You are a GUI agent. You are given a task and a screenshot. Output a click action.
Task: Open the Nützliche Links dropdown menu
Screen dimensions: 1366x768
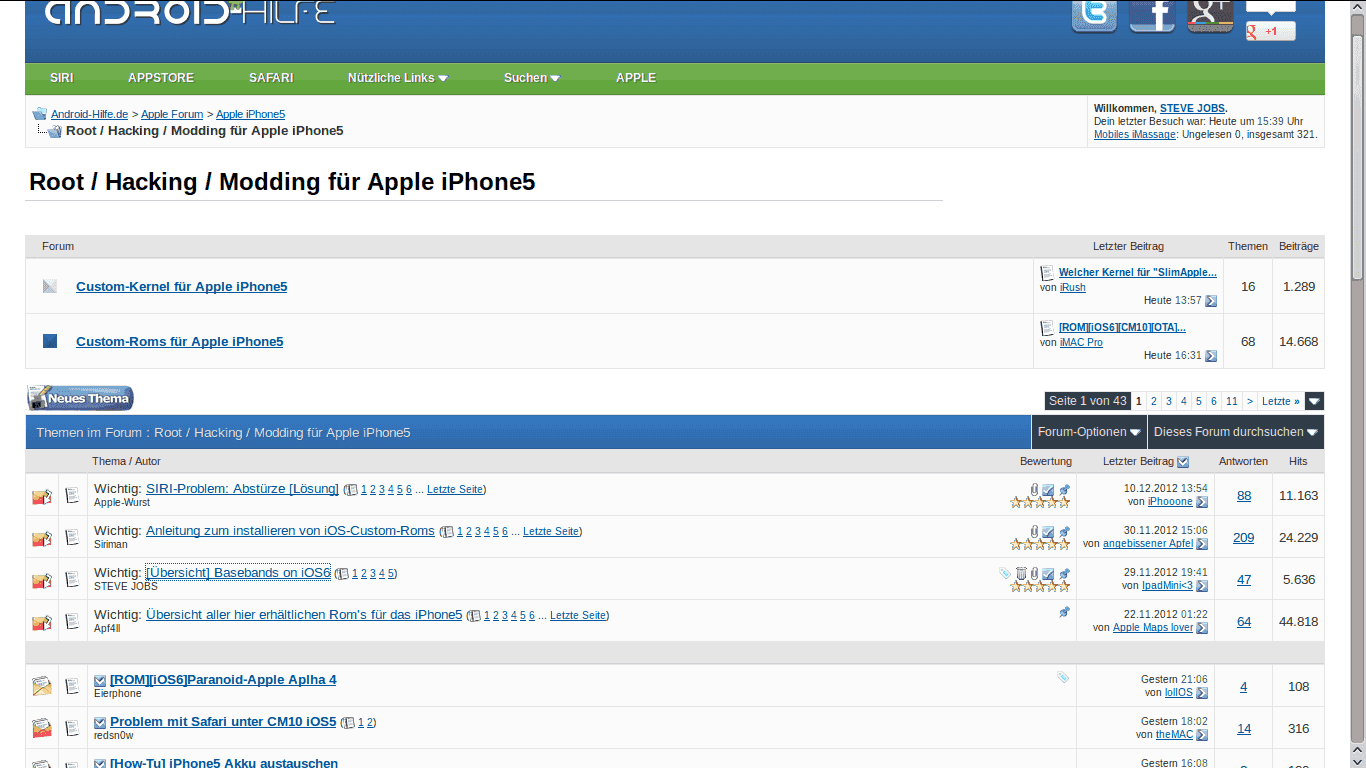397,78
